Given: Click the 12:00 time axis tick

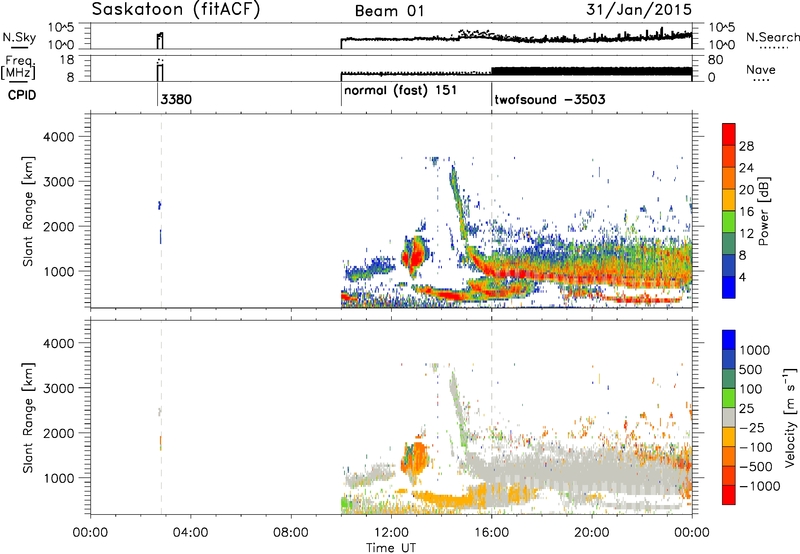Looking at the screenshot, I should 391,533.
